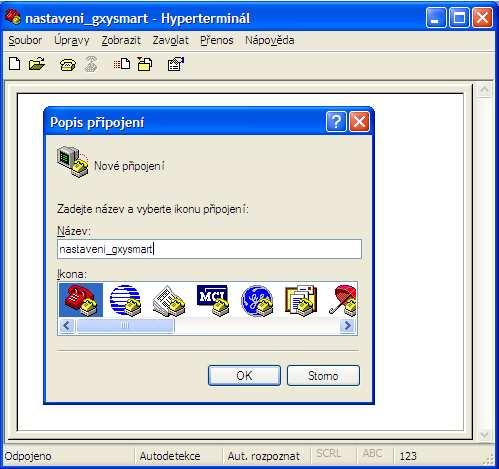499x469 pixels.
Task: Click the dialog help question mark button
Action: click(x=336, y=122)
